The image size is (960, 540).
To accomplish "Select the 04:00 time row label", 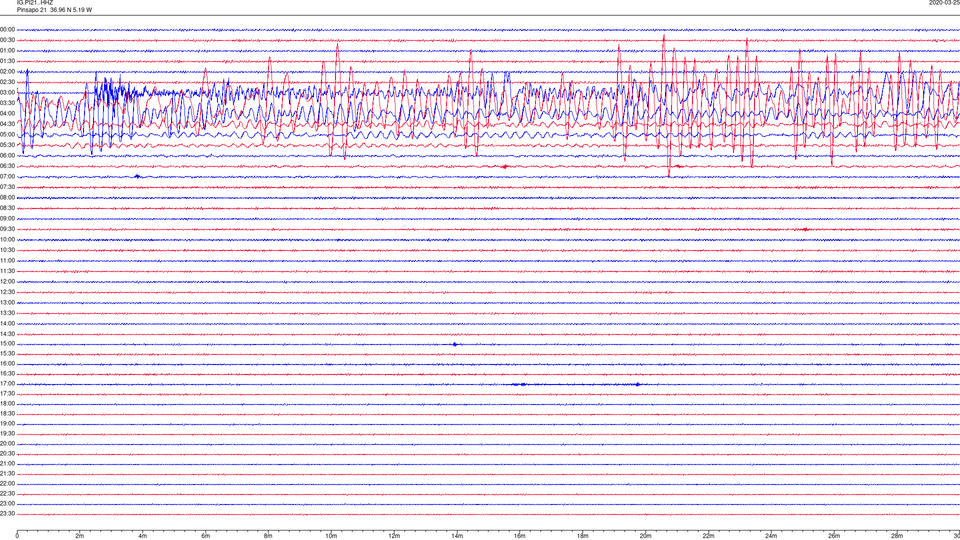I will pos(7,114).
